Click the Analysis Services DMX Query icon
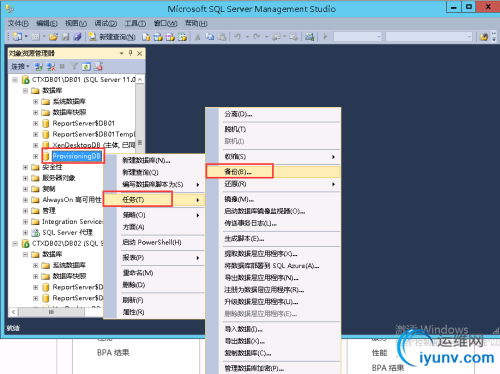500x374 pixels. [x=170, y=37]
